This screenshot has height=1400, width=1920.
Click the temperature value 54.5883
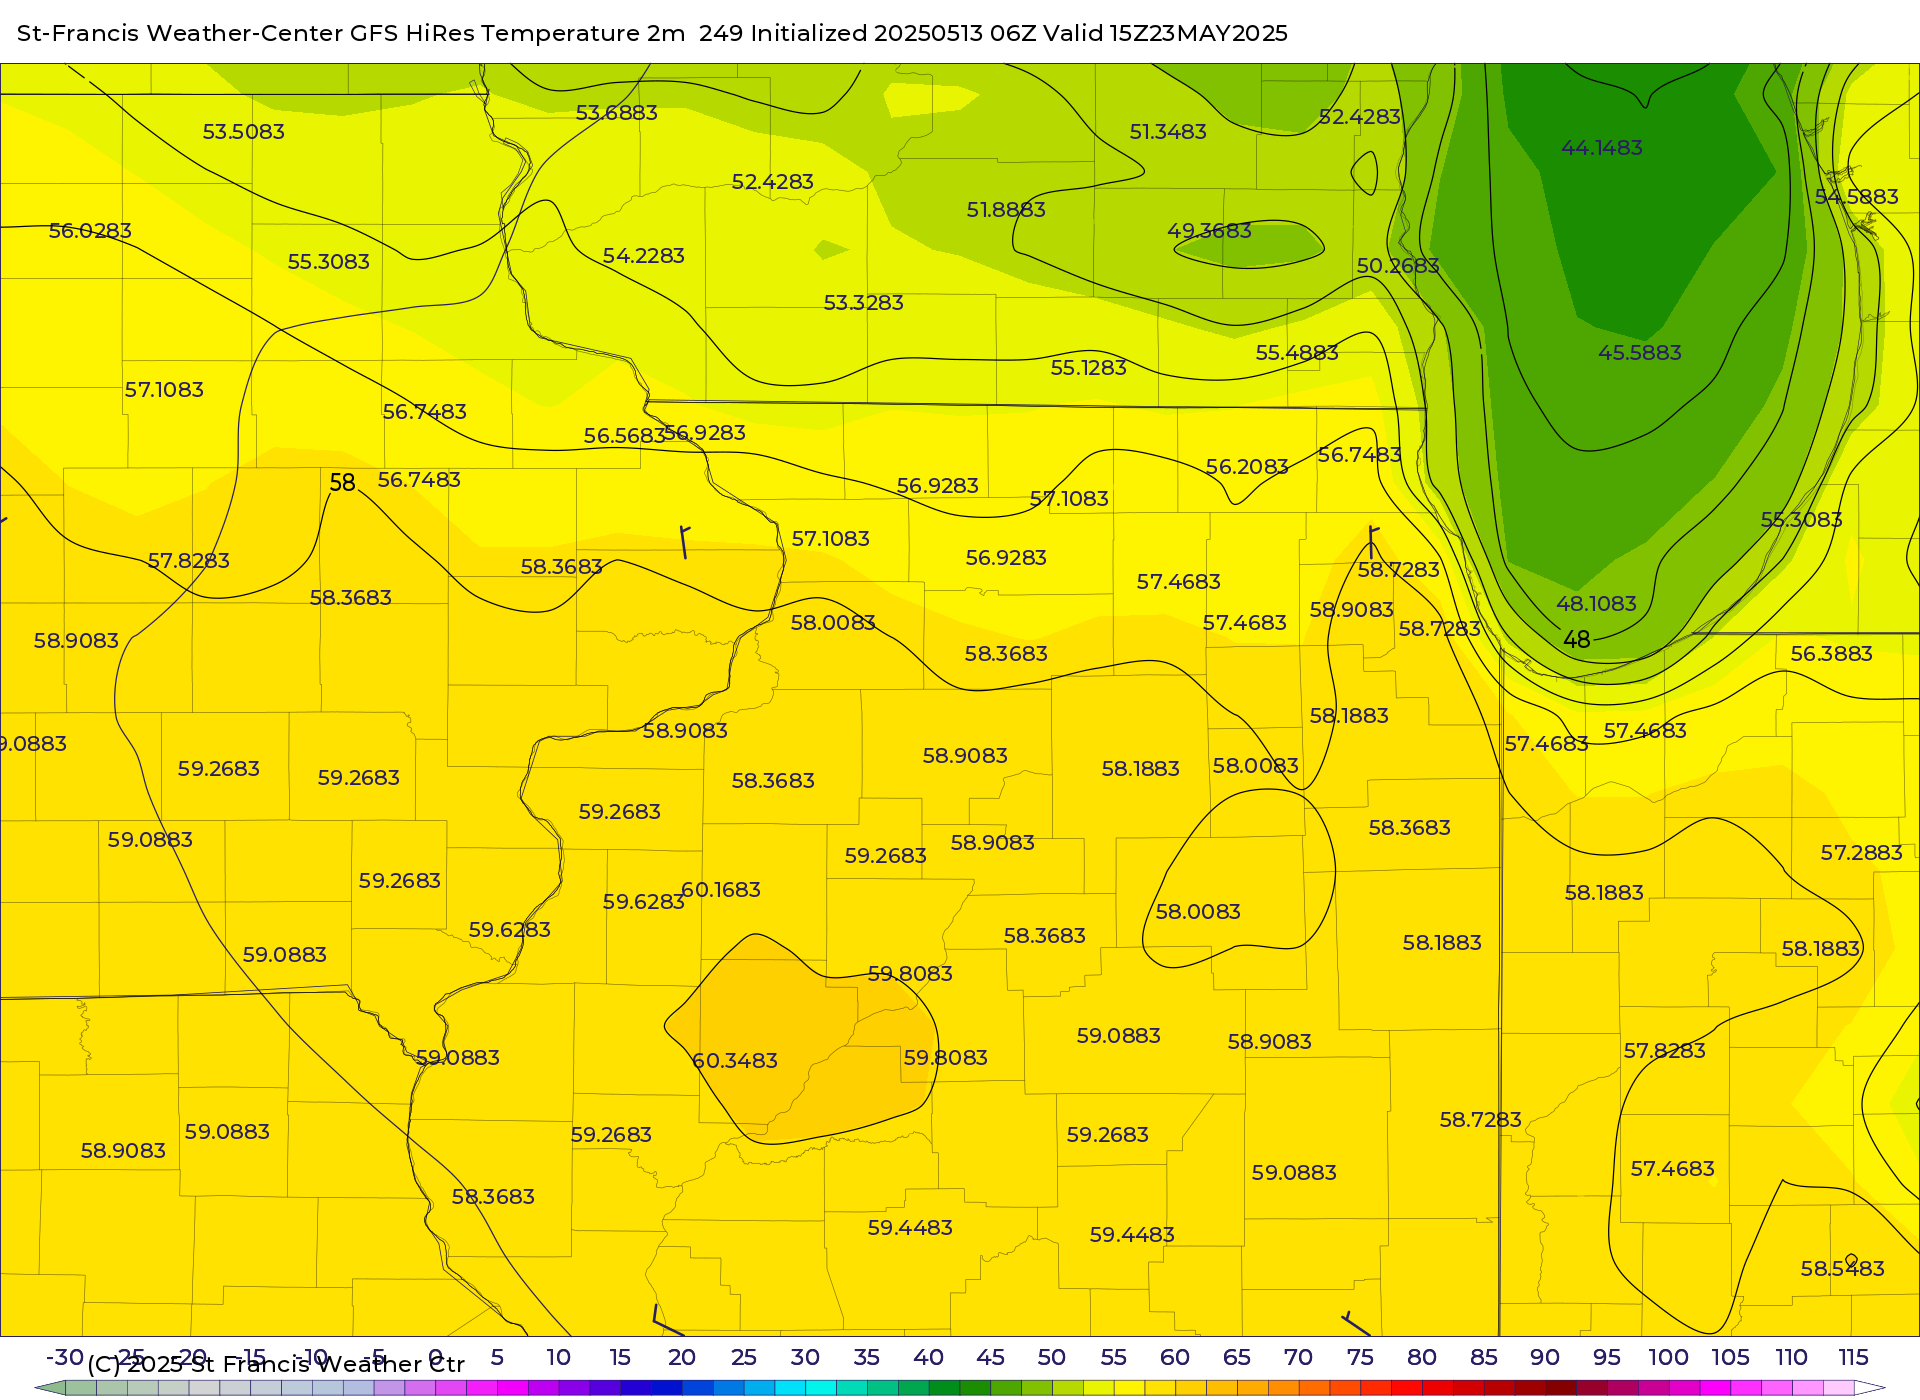(x=1856, y=197)
